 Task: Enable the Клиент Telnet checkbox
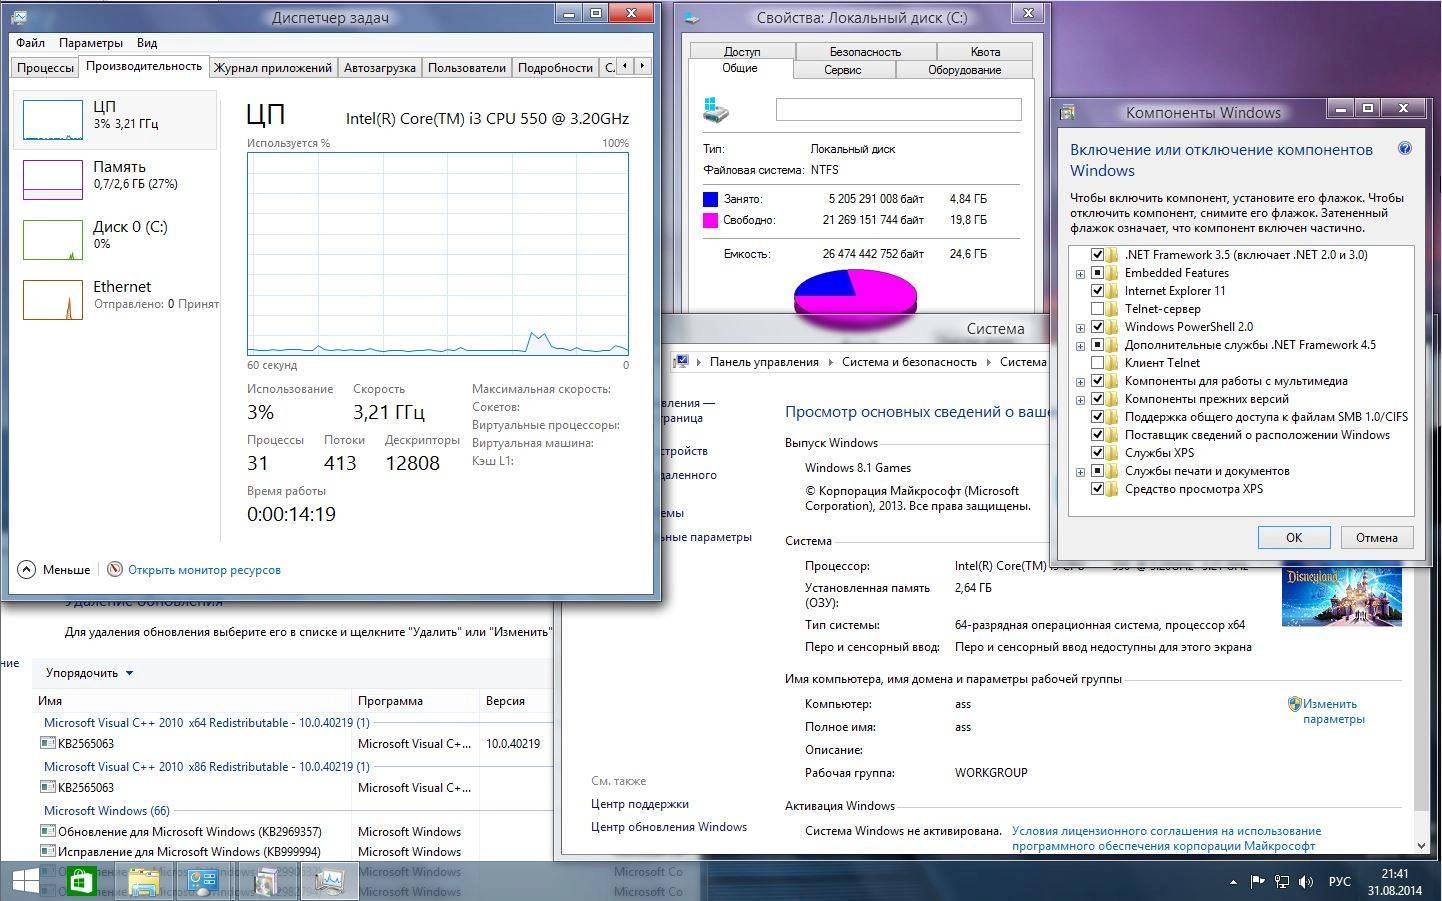[x=1097, y=363]
